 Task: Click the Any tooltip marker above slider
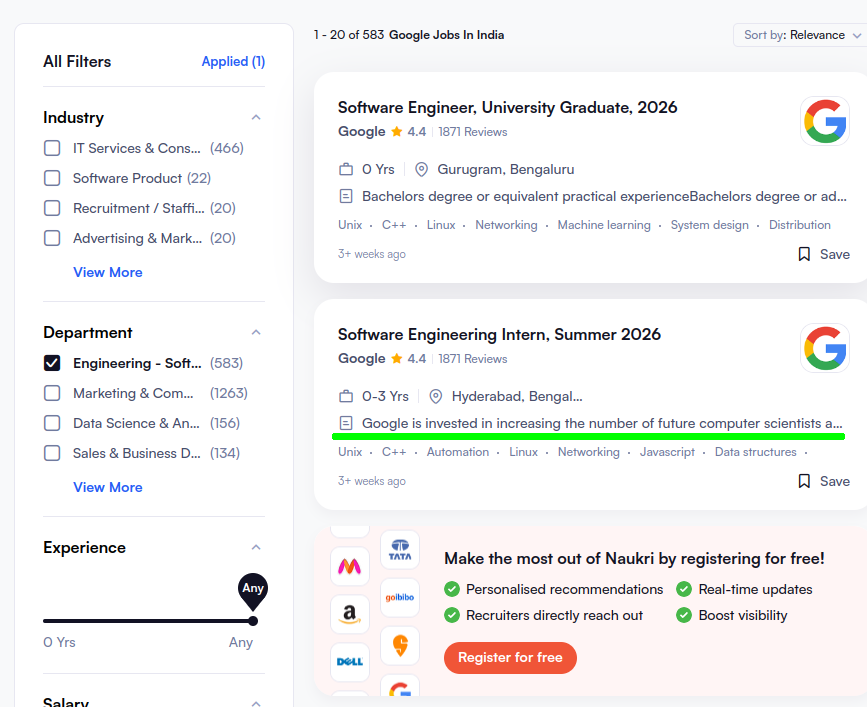pos(253,590)
